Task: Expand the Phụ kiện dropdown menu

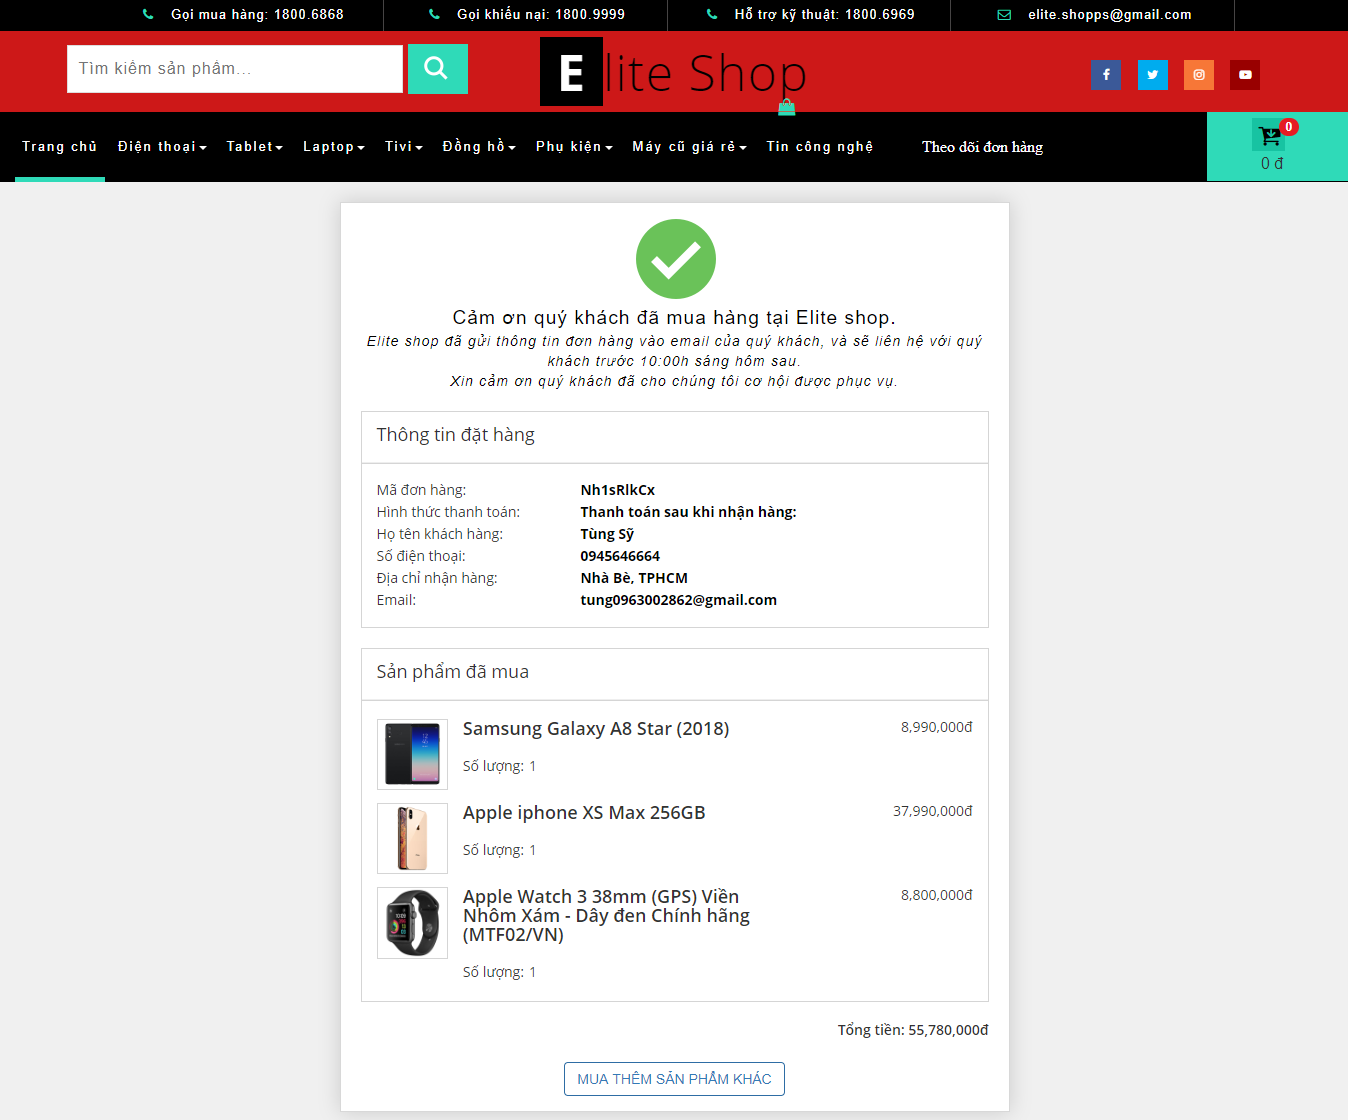Action: click(574, 146)
